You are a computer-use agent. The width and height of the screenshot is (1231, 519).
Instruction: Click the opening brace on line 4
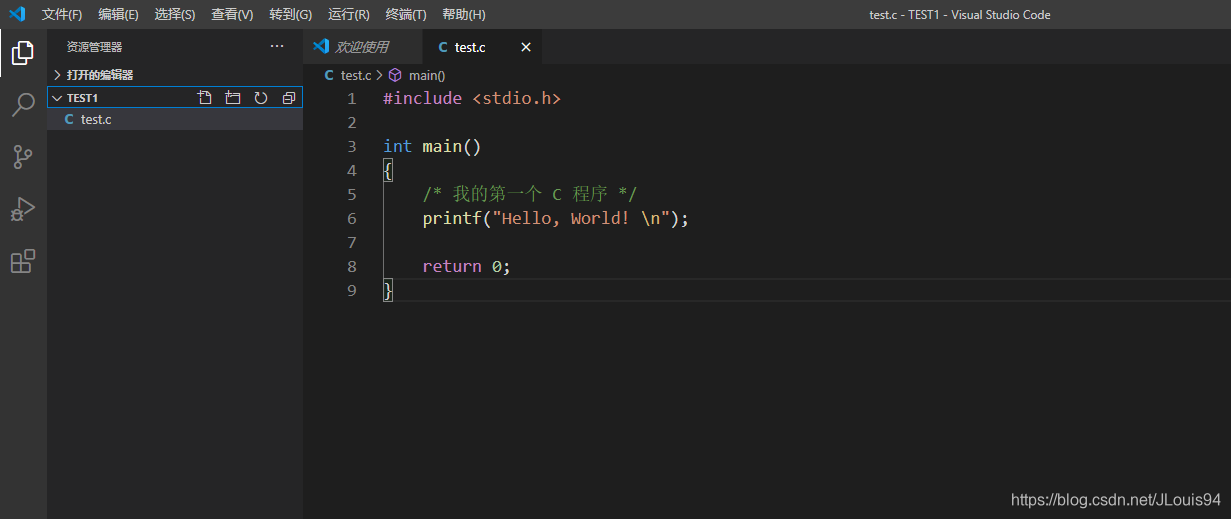click(388, 171)
